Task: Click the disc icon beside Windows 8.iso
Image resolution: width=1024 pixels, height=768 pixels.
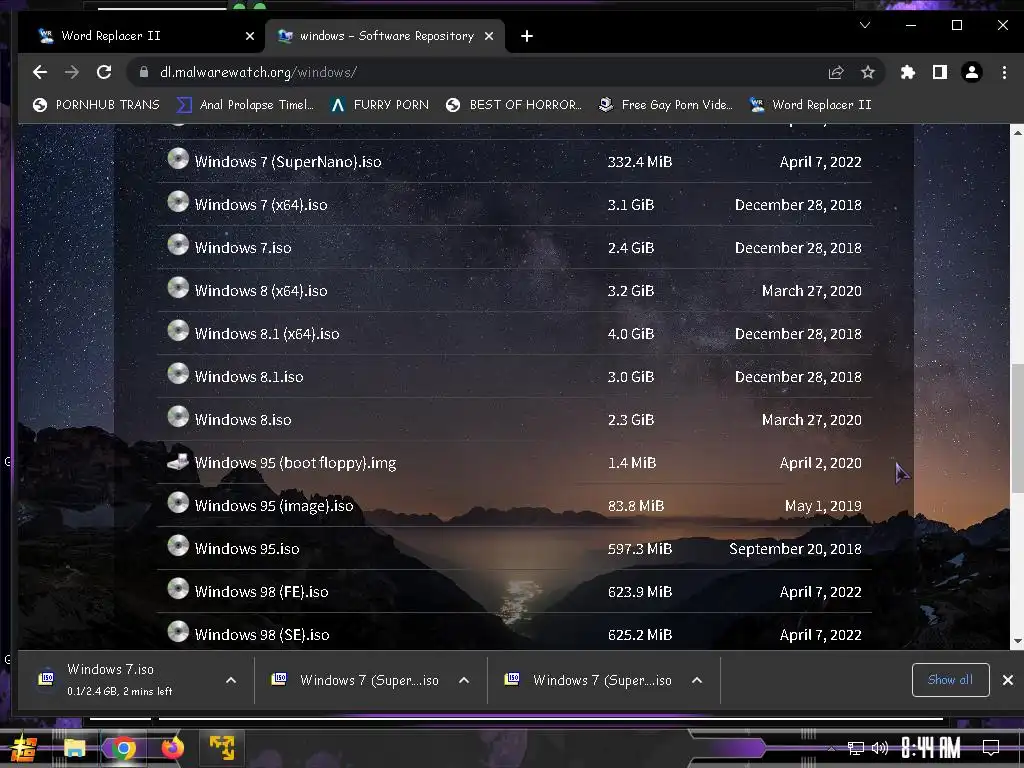Action: [x=178, y=417]
